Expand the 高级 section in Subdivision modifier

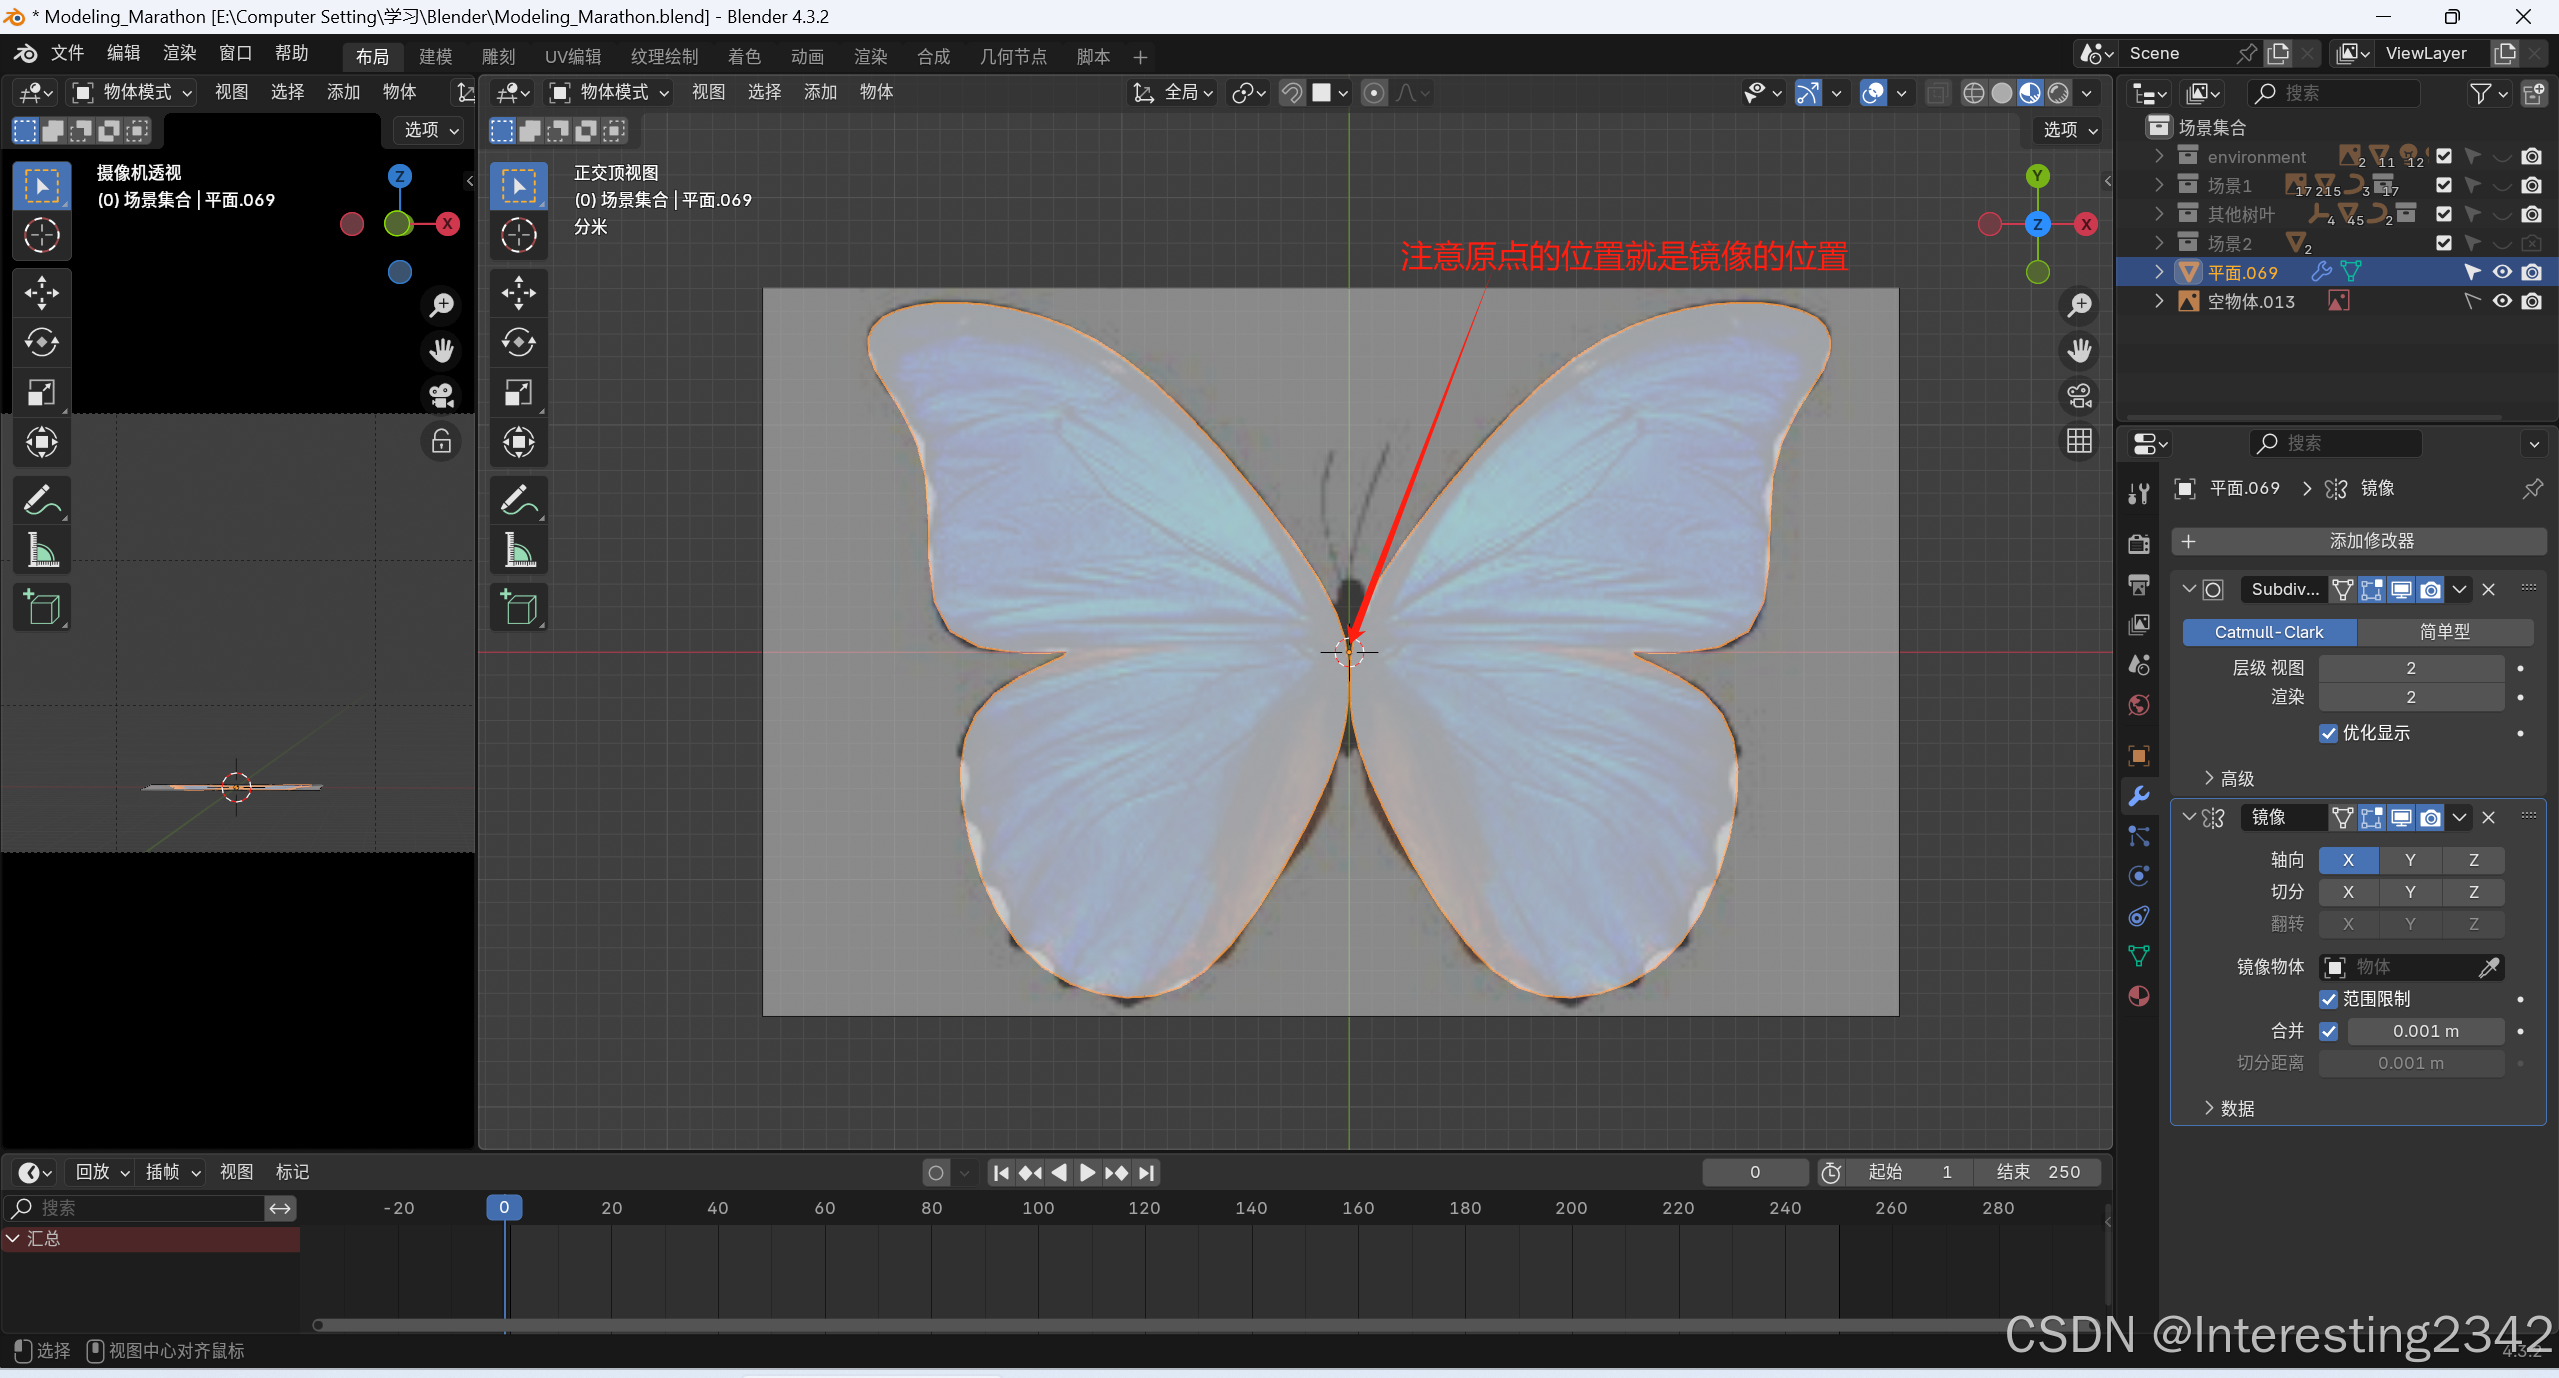click(x=2229, y=778)
